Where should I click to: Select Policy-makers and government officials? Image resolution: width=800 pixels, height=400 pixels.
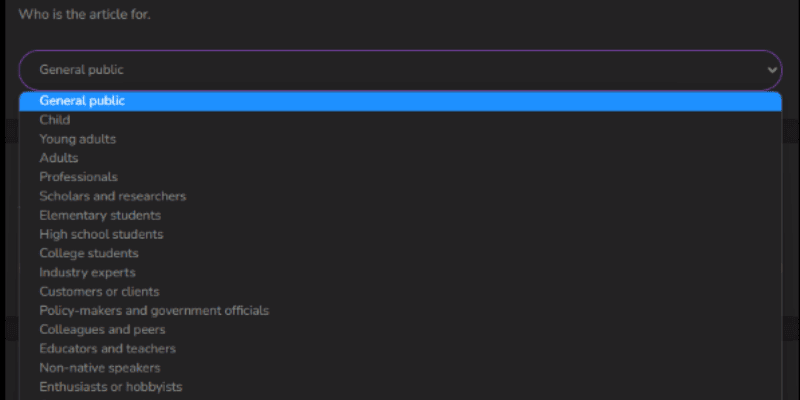[x=400, y=311]
